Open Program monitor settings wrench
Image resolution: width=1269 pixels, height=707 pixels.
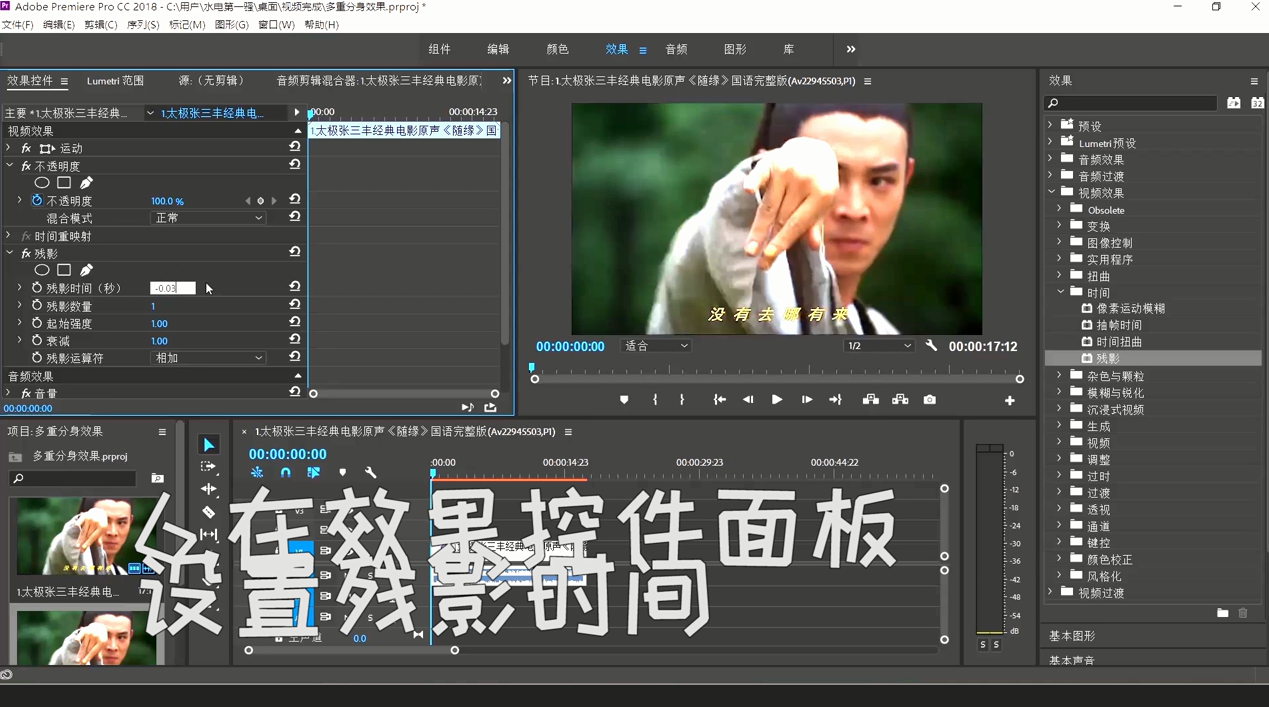point(932,346)
